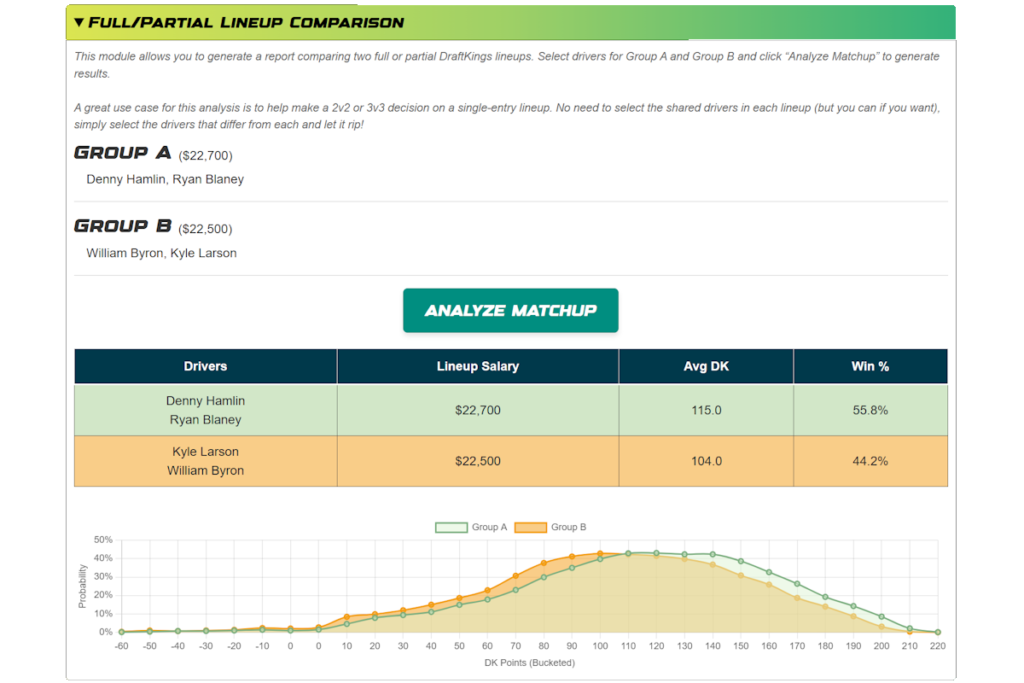Collapse the Full/Partial Lineup Comparison triangle
The image size is (1024, 683).
(x=80, y=22)
